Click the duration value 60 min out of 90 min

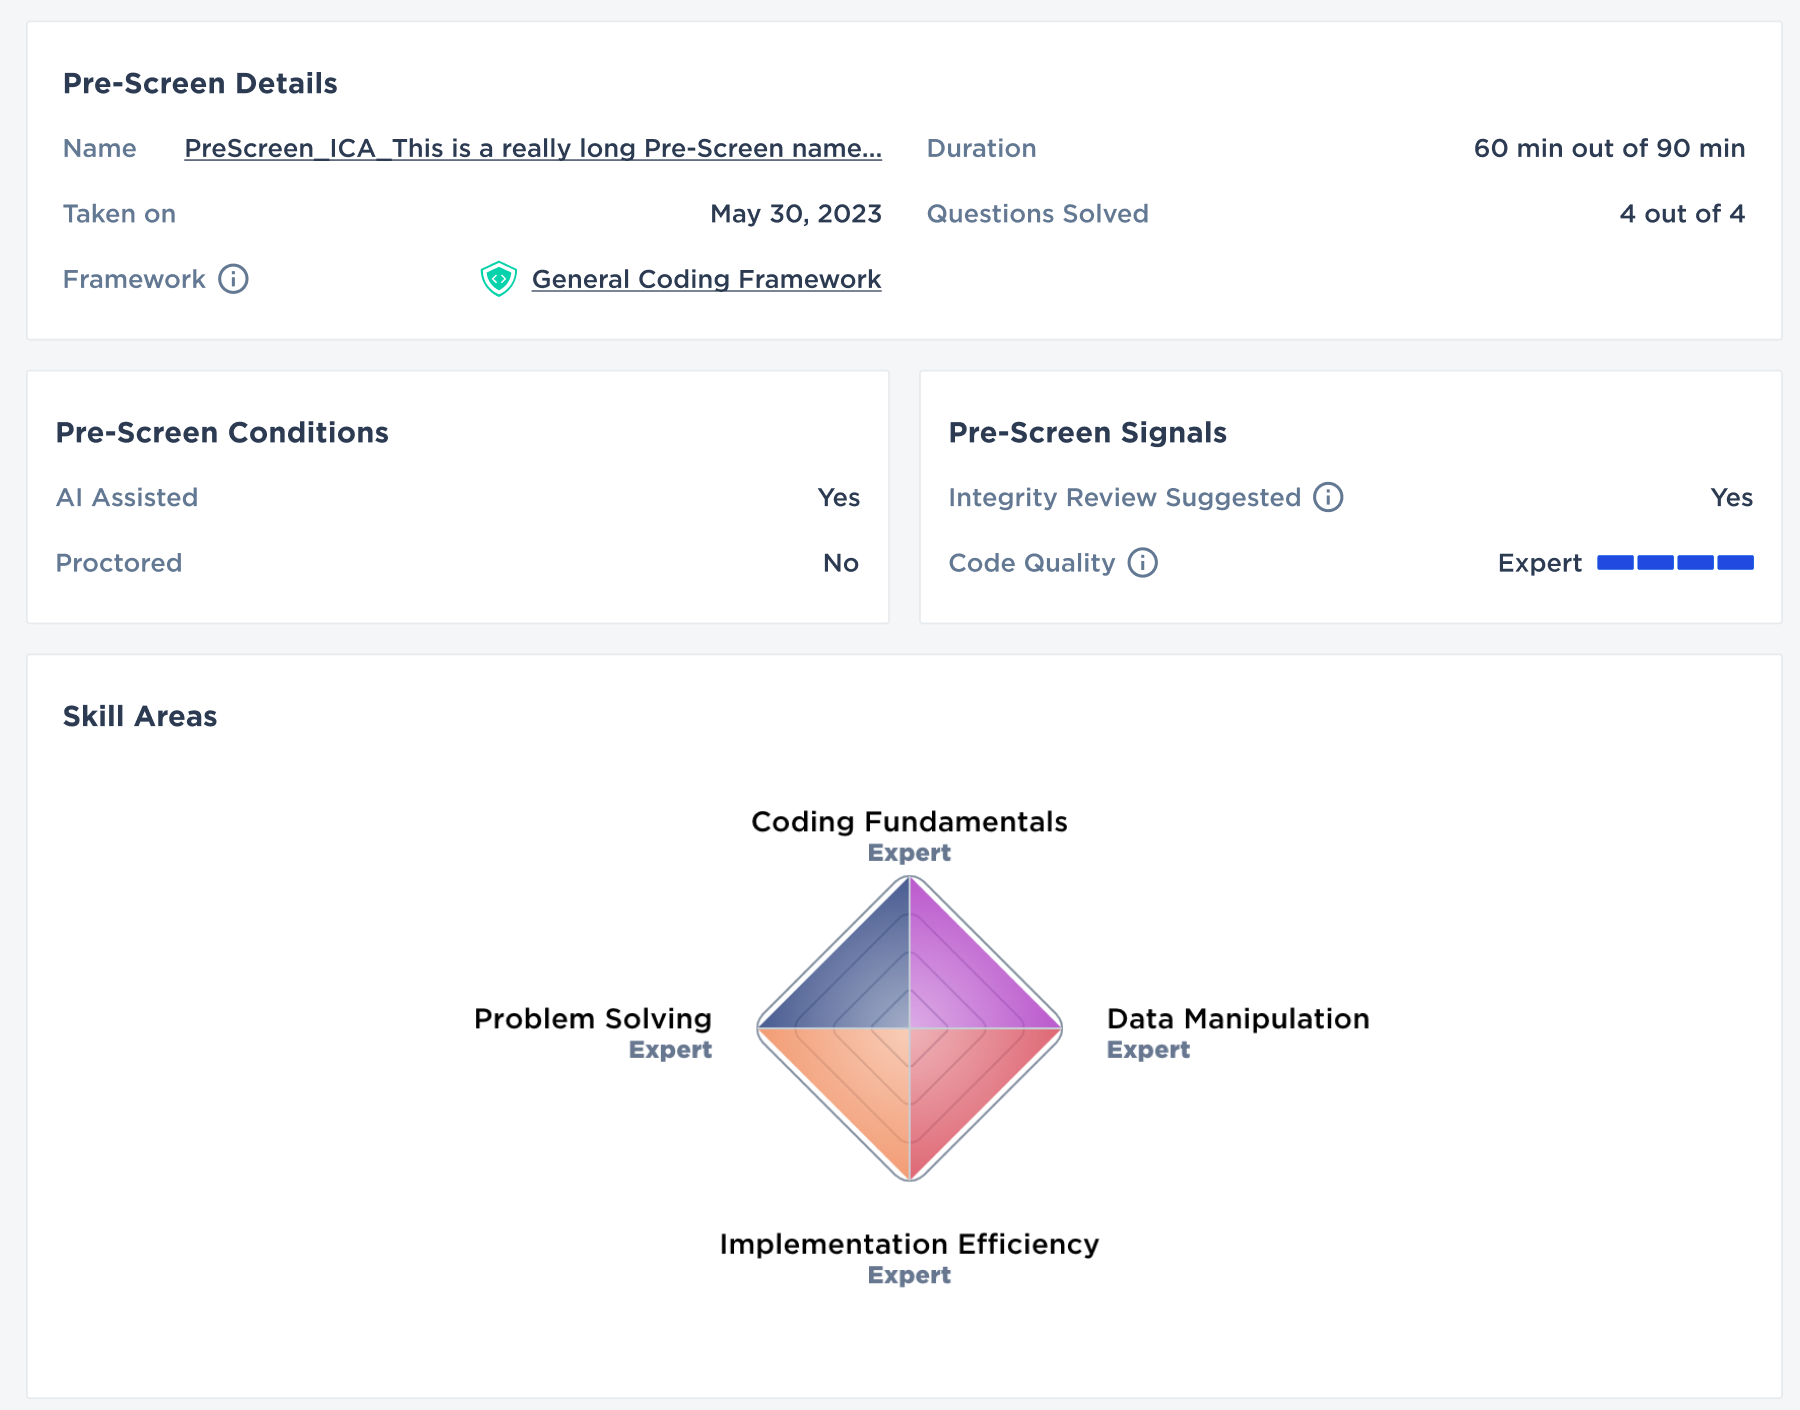1609,148
